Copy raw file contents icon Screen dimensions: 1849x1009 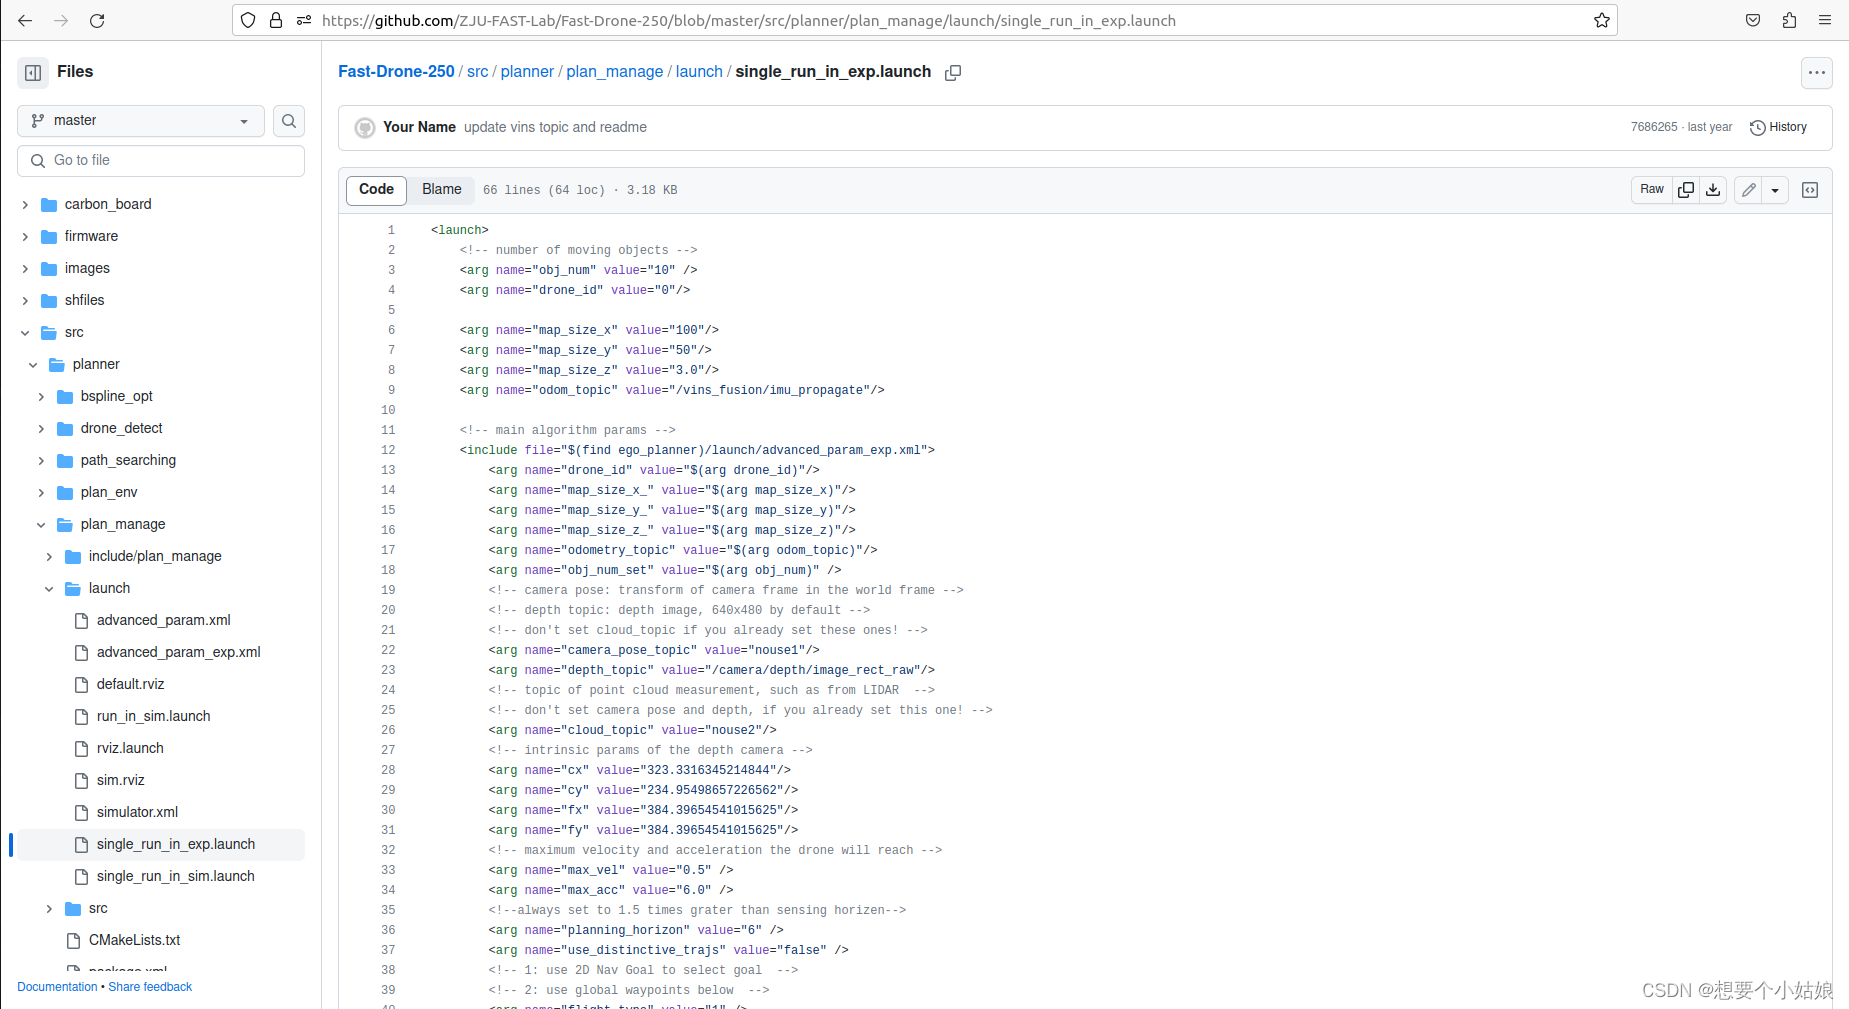1686,190
